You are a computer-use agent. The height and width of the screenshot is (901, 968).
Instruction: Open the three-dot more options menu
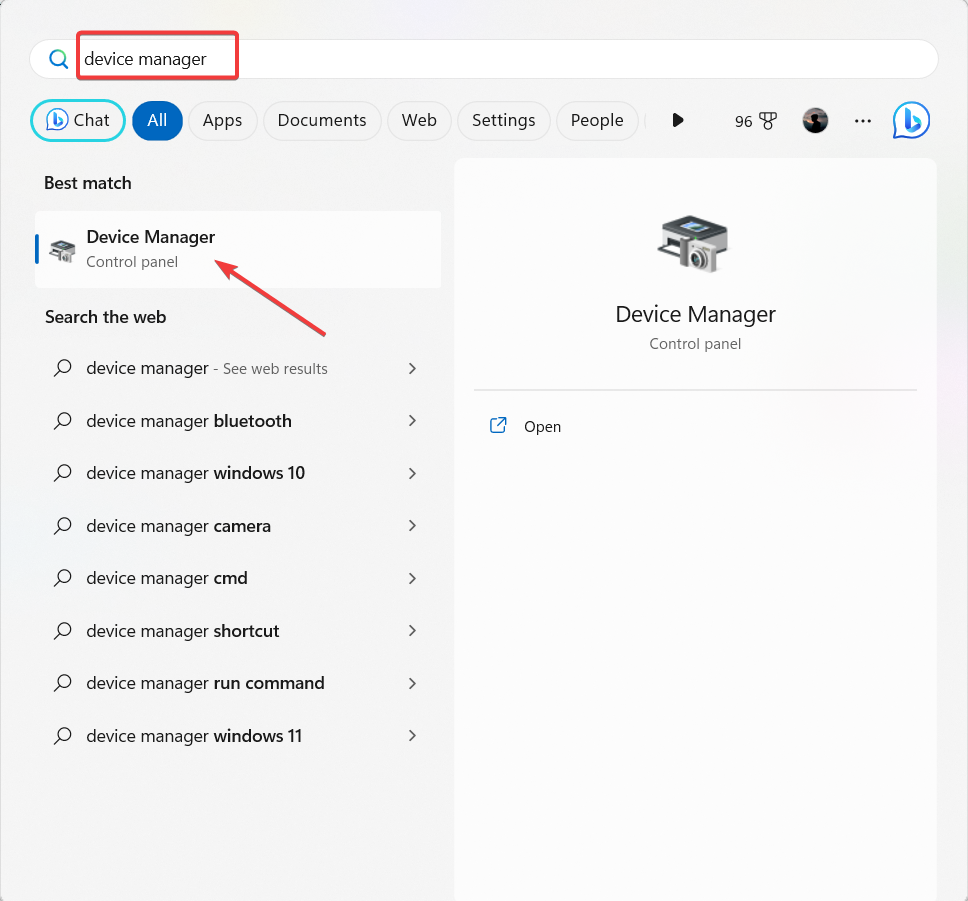862,121
